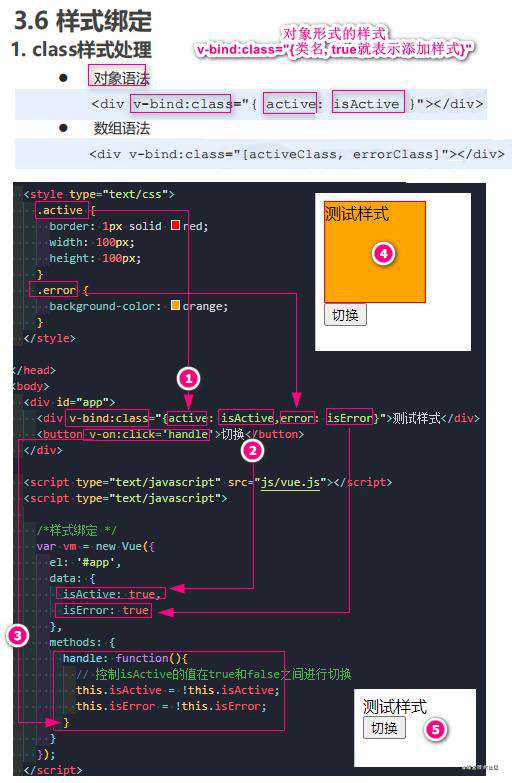This screenshot has width=512, height=783.
Task: Click the red color swatch in border rule
Action: (175, 225)
